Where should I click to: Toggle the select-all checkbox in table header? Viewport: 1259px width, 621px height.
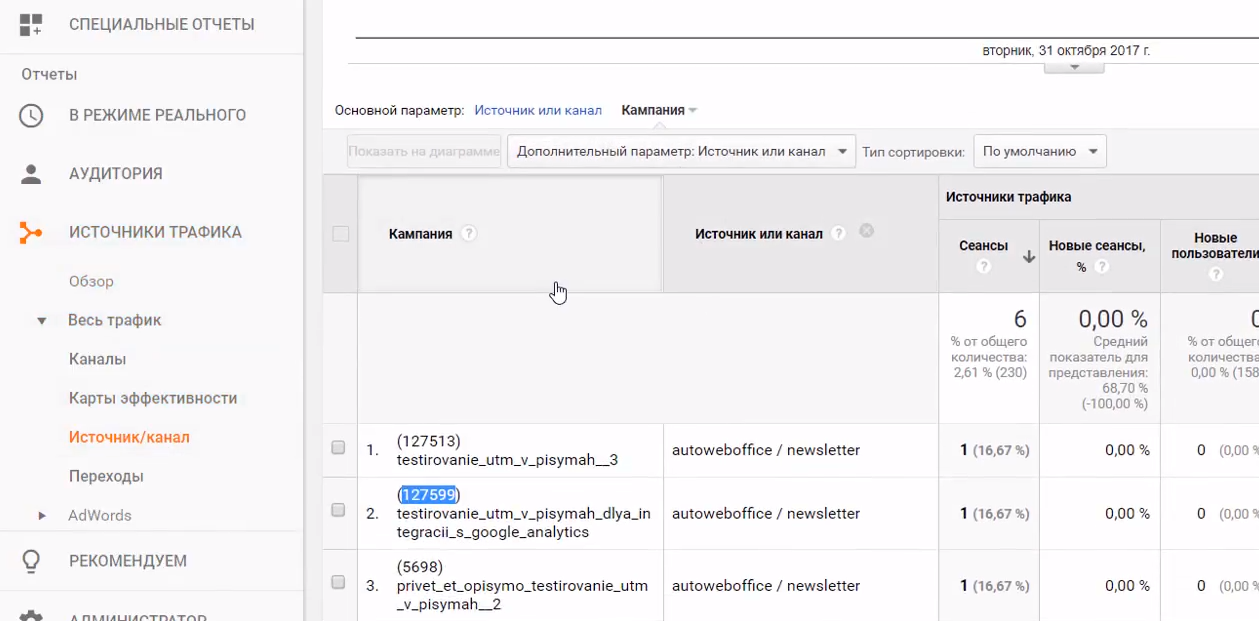(341, 234)
